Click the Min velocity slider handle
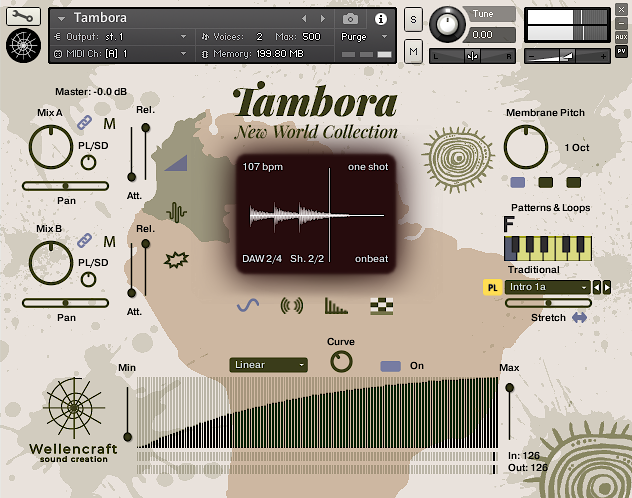This screenshot has height=498, width=632. point(128,437)
